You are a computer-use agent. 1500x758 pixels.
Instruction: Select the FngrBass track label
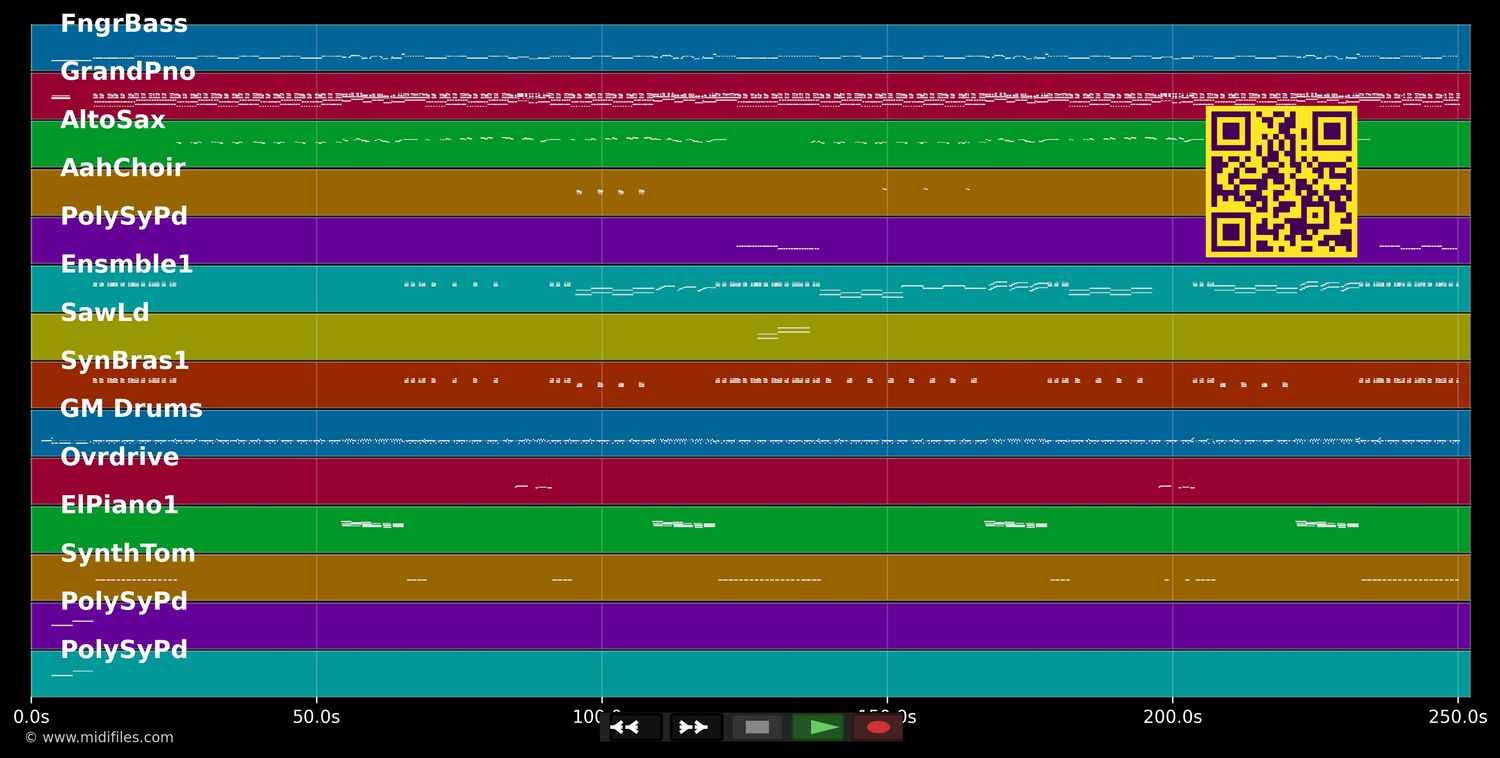(124, 24)
